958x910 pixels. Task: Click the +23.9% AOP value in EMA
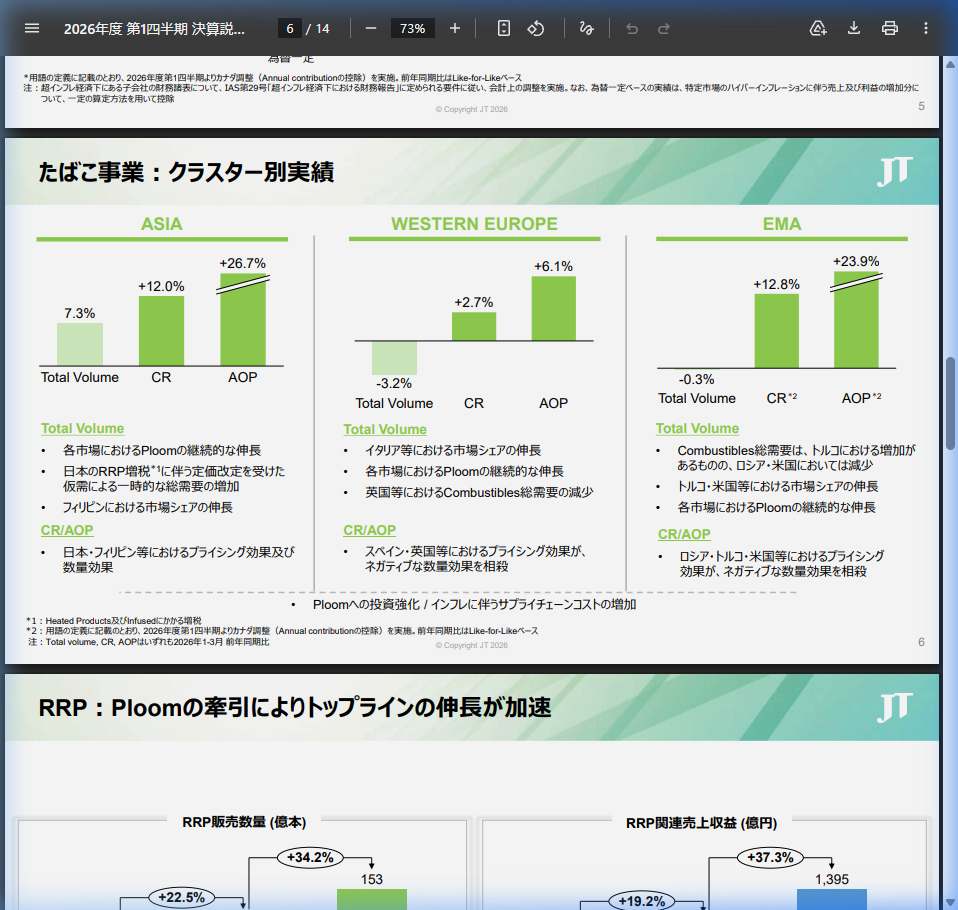click(x=856, y=261)
